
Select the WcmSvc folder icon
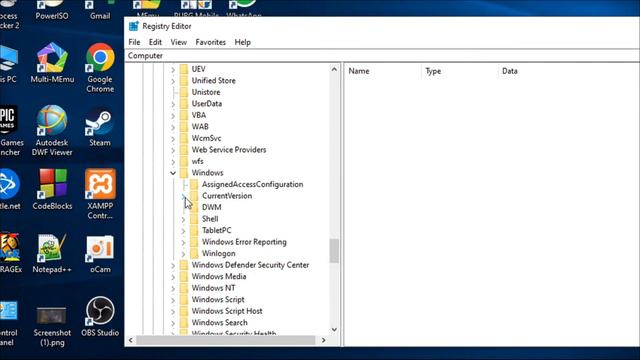click(x=184, y=138)
